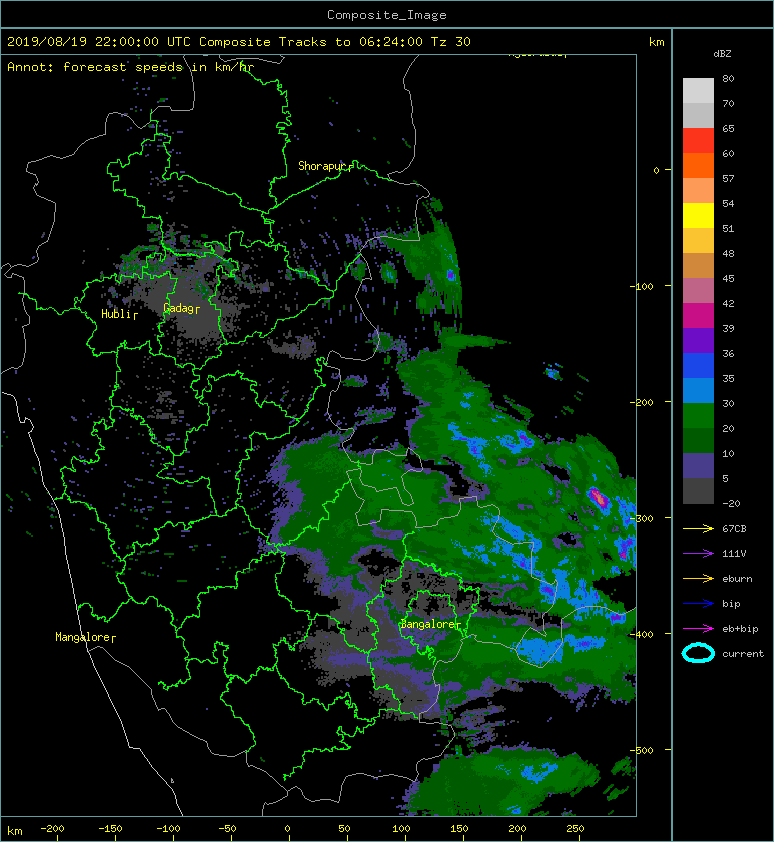Click the 0 tick on vertical km axis
The image size is (774, 842).
[x=656, y=170]
